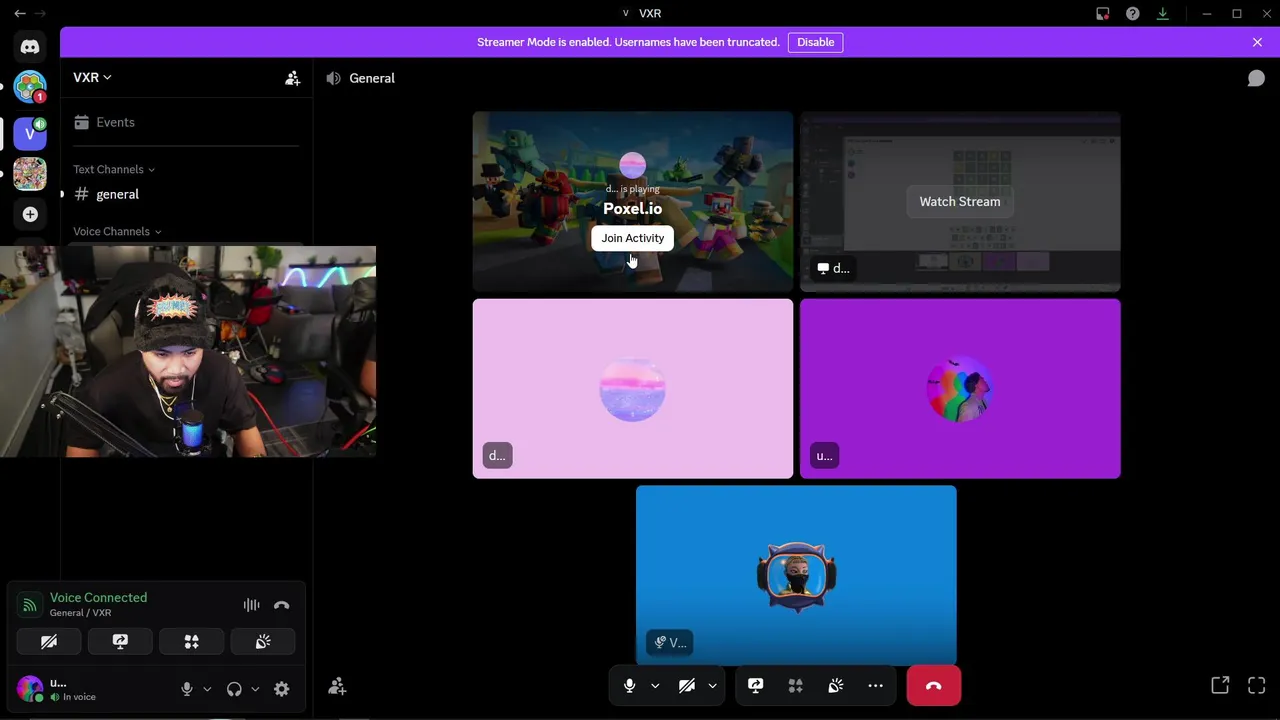This screenshot has width=1280, height=720.
Task: Turn on camera in bottom call bar
Action: [687, 686]
